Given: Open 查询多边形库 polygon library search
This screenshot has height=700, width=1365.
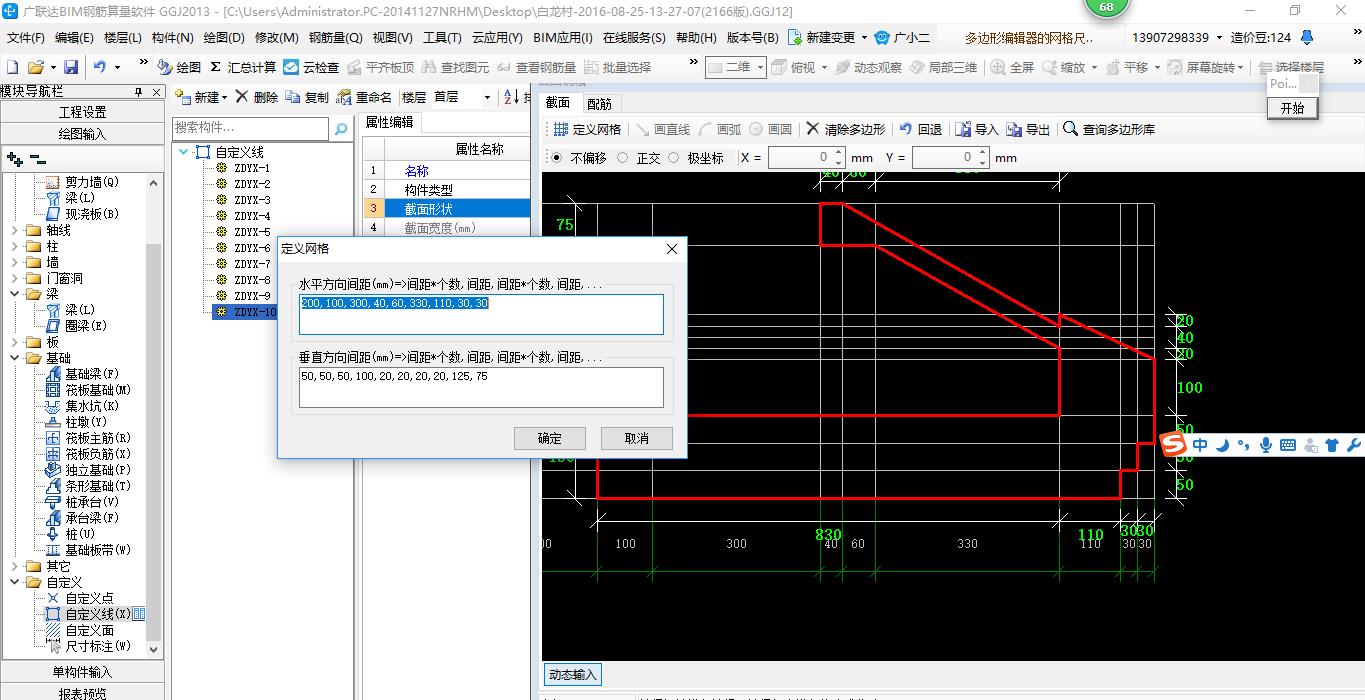Looking at the screenshot, I should (x=1109, y=129).
